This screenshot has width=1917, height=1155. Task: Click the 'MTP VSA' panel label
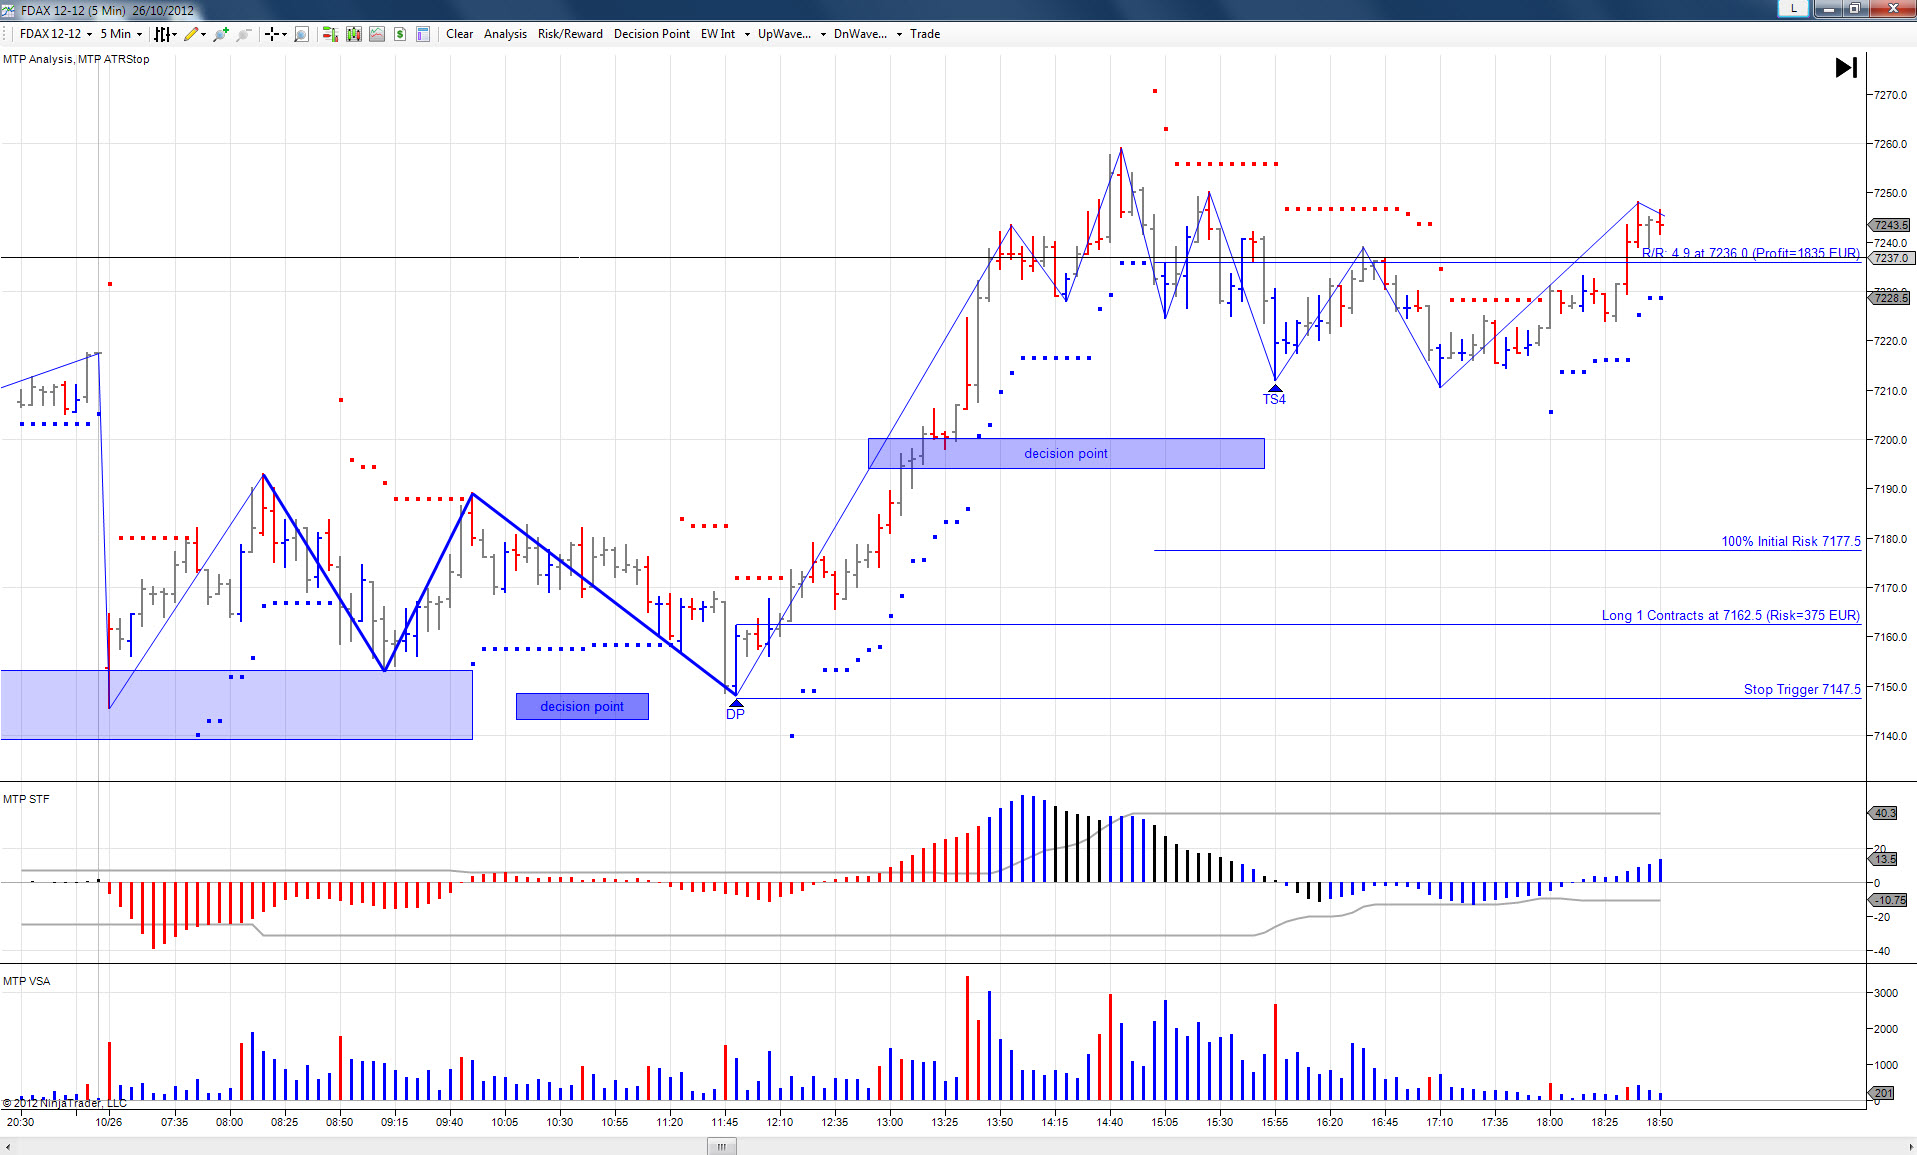click(x=26, y=981)
